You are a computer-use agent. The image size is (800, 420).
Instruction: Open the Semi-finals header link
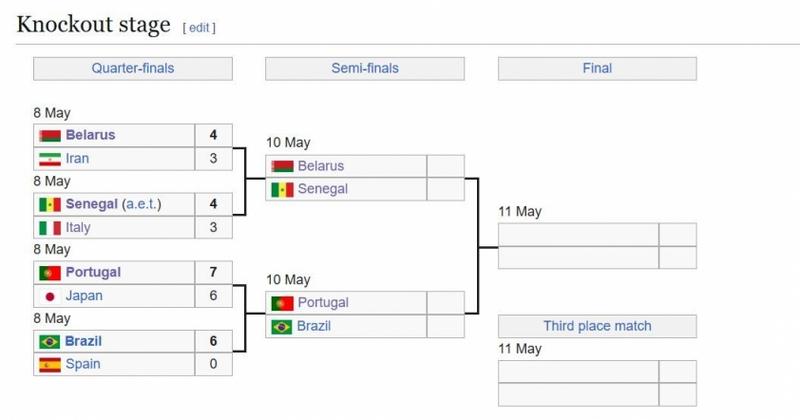(x=365, y=68)
